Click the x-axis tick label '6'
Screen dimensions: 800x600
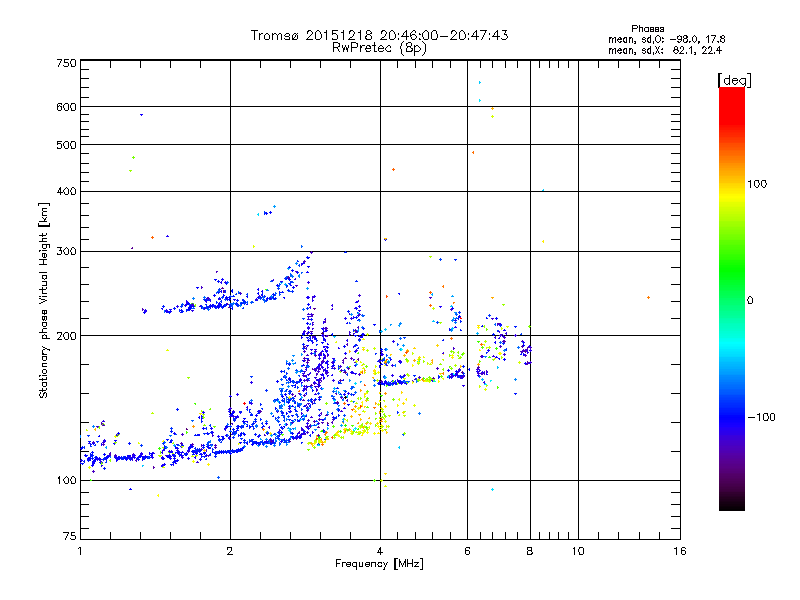pos(467,551)
